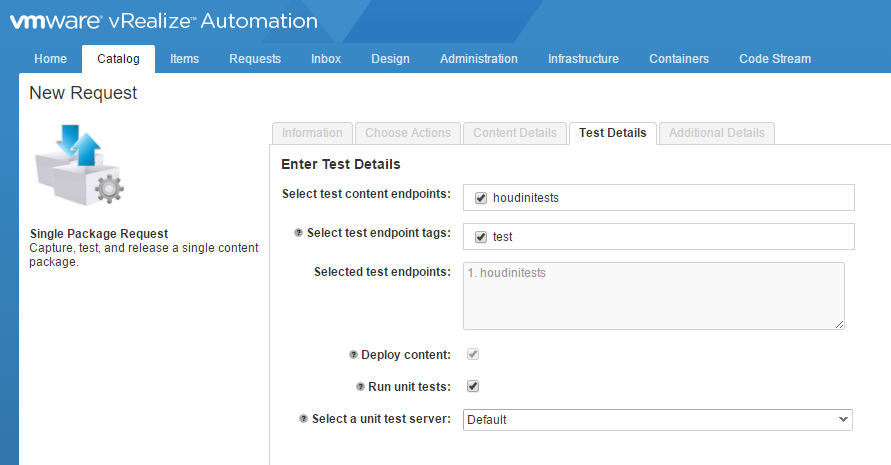Open the Code Stream menu tab
Image resolution: width=891 pixels, height=465 pixels.
click(774, 59)
